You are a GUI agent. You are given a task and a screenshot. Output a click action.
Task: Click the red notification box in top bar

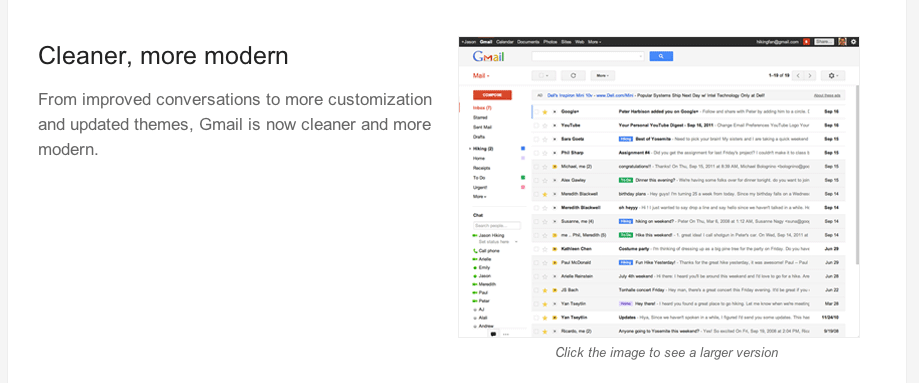[x=806, y=42]
